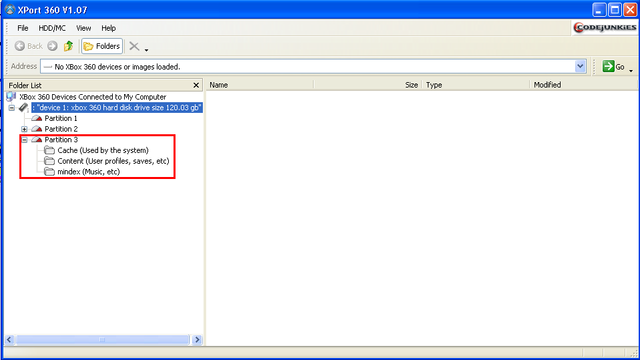The height and width of the screenshot is (360, 640).
Task: Click the folder tree left scroll arrow
Action: [x=10, y=340]
